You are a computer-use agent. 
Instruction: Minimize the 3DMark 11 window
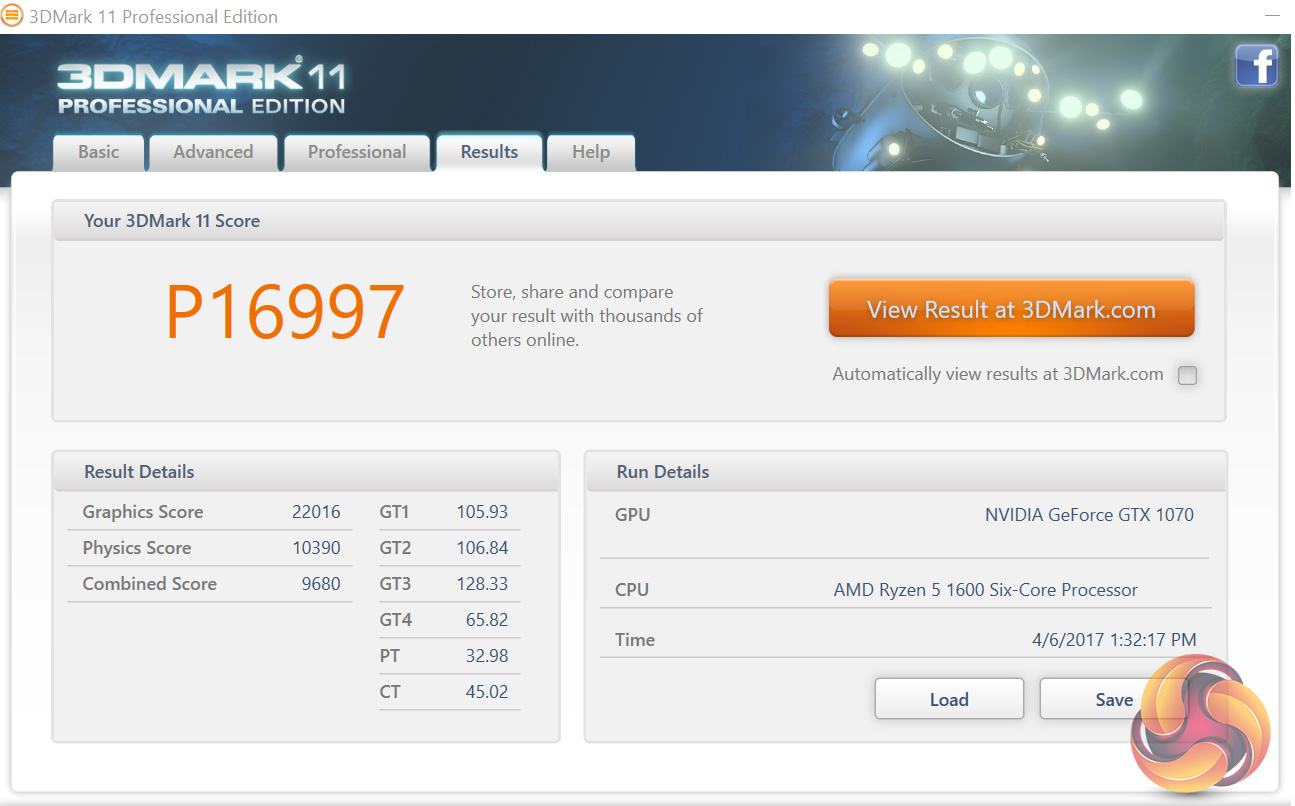coord(1273,16)
